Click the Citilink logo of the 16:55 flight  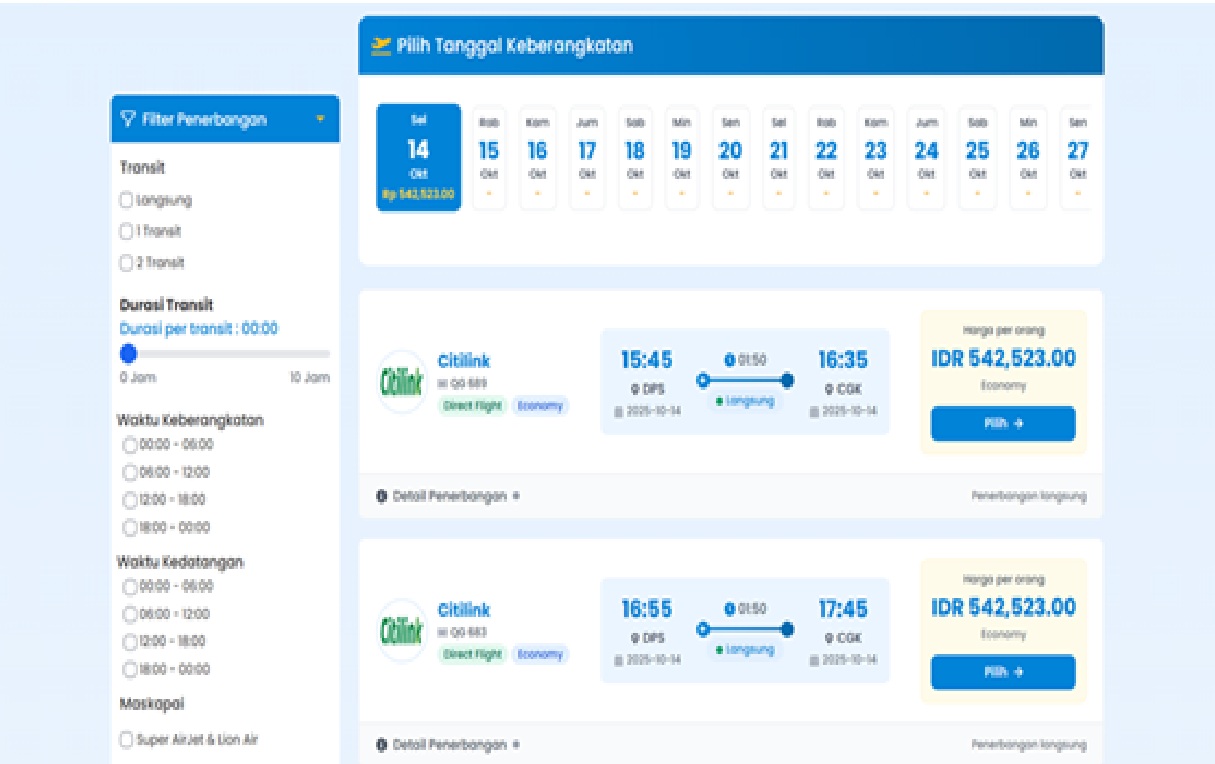tap(402, 631)
